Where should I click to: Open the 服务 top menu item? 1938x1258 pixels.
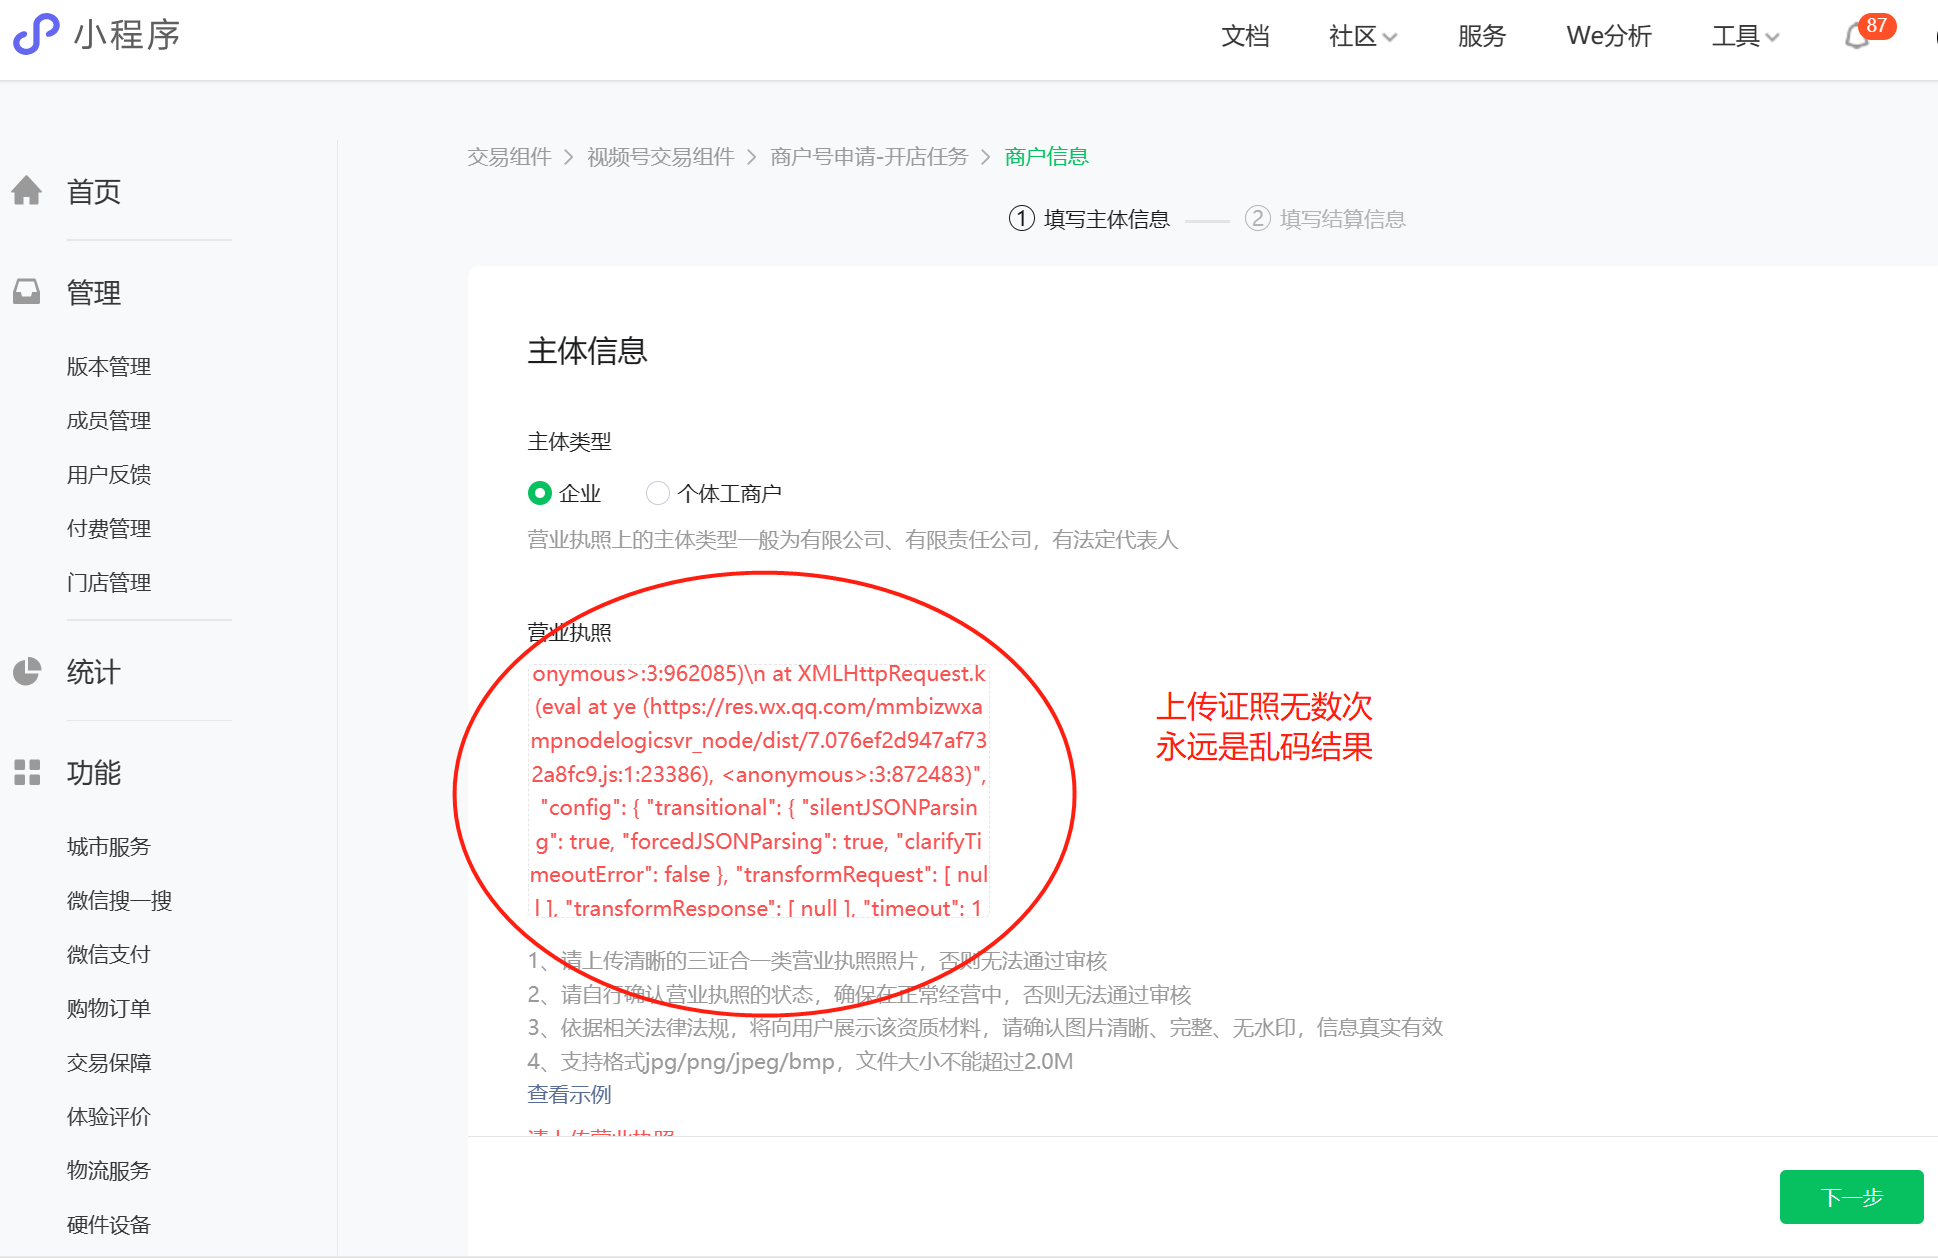tap(1481, 36)
